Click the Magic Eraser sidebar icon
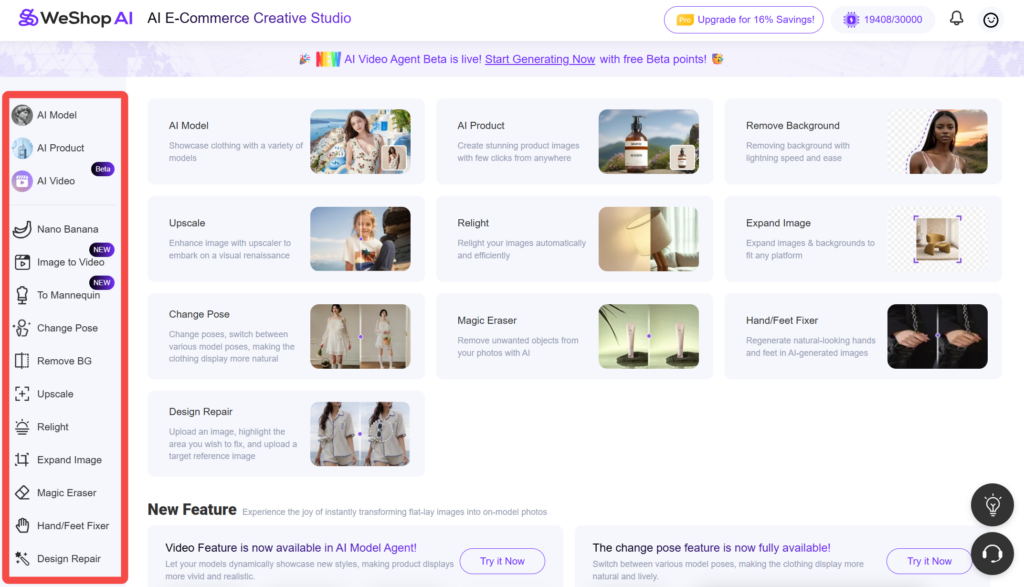1024x587 pixels. [22, 493]
